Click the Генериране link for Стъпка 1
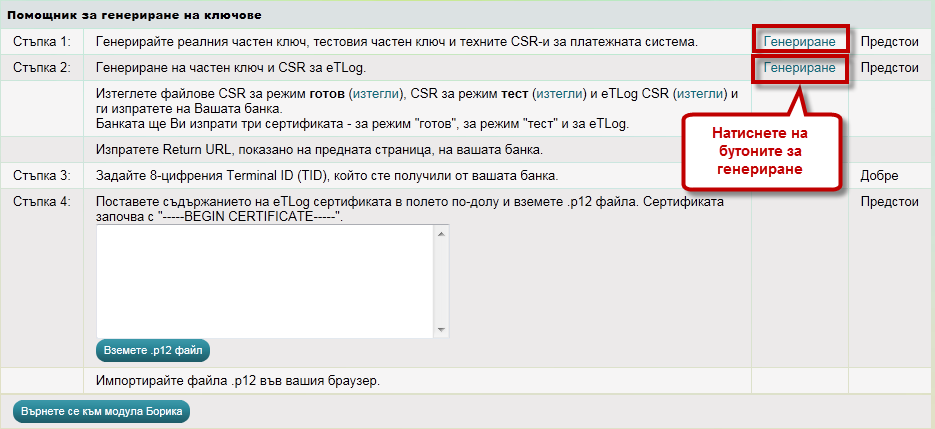Screen dimensions: 935x429 click(x=799, y=41)
